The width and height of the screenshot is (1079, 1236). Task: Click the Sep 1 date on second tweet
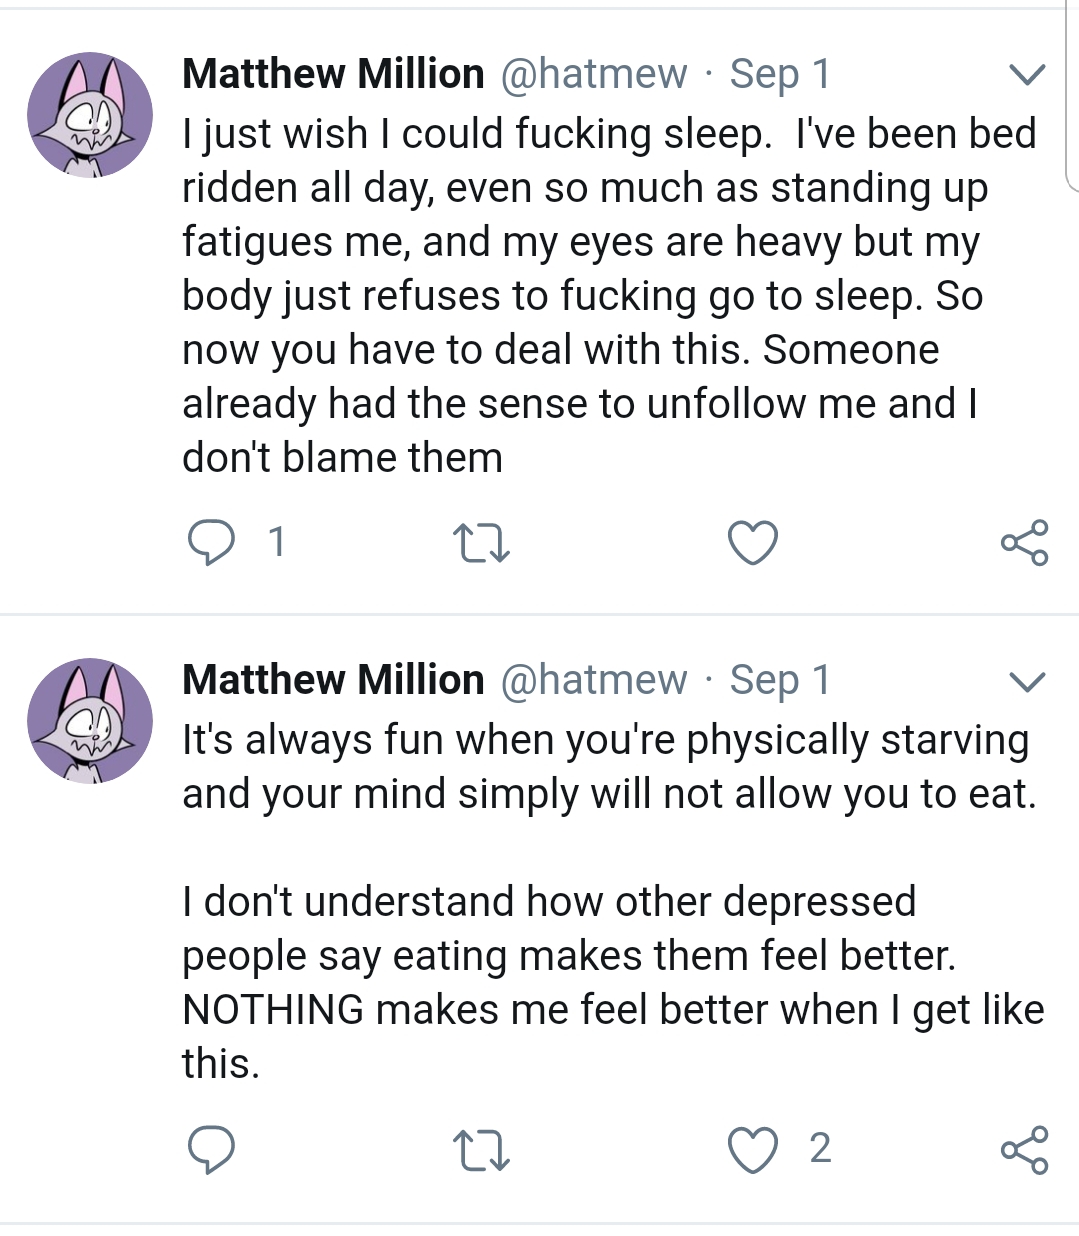point(780,680)
